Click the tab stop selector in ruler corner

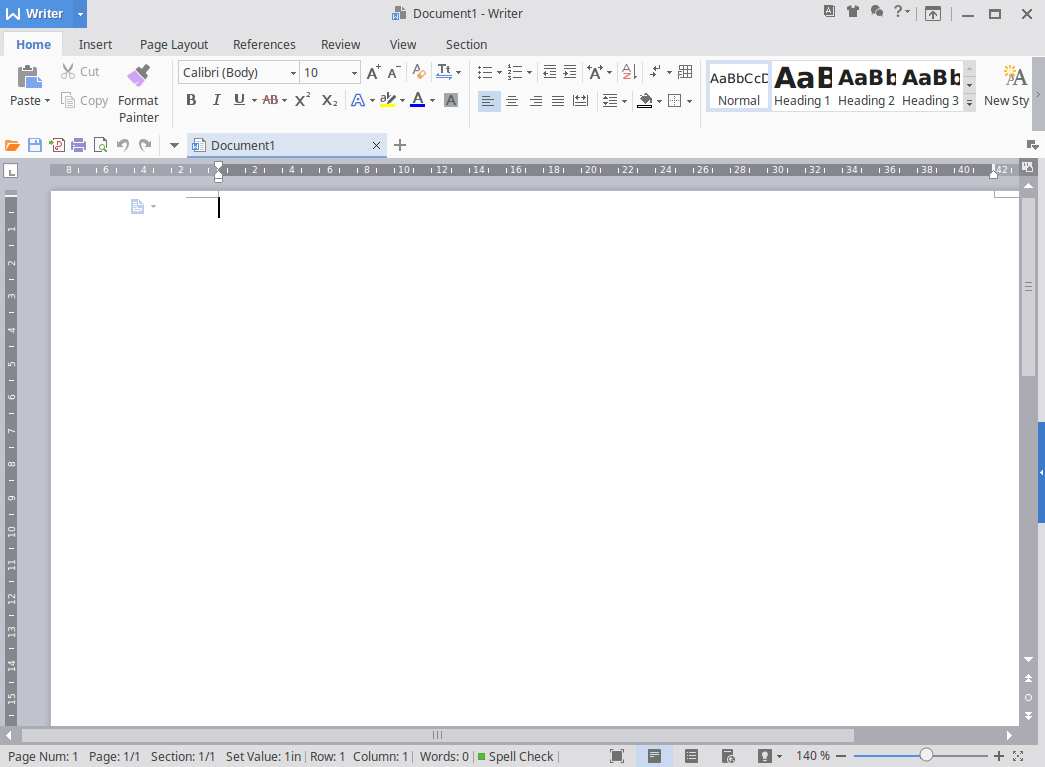[11, 171]
